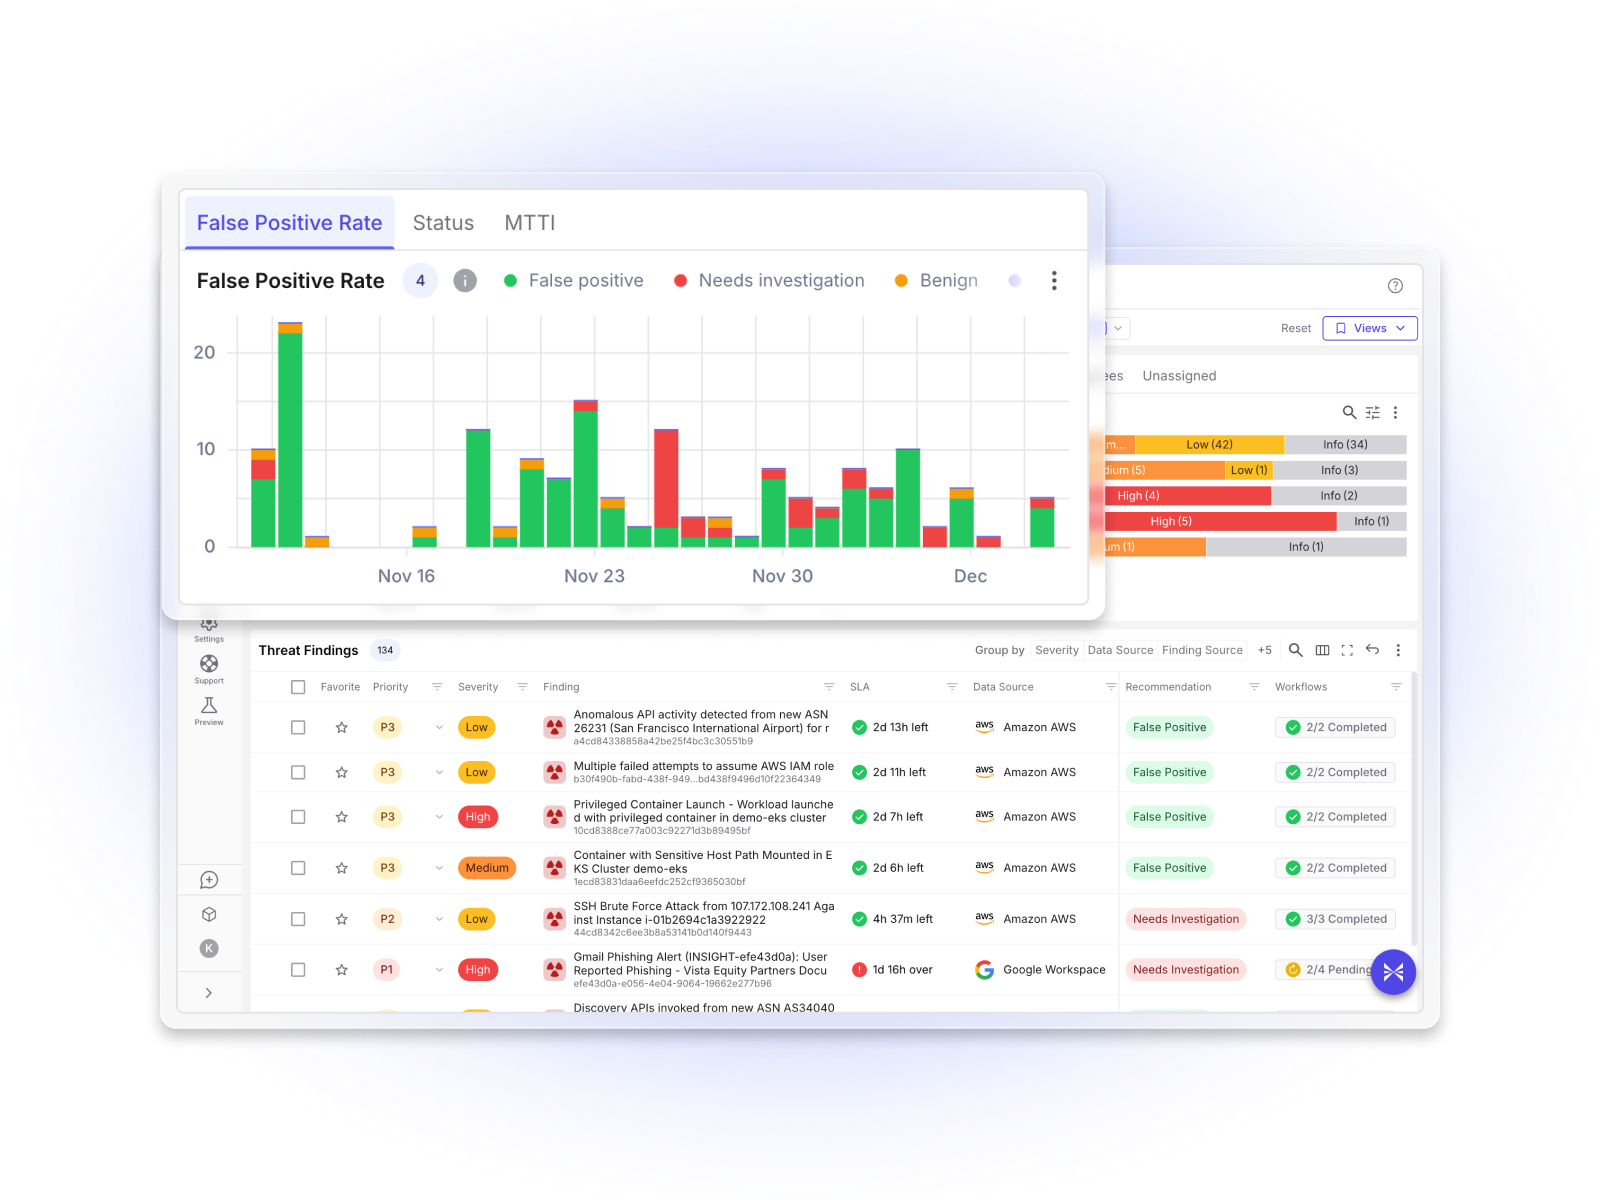1600x1200 pixels.
Task: Open Support in the sidebar
Action: tap(209, 669)
